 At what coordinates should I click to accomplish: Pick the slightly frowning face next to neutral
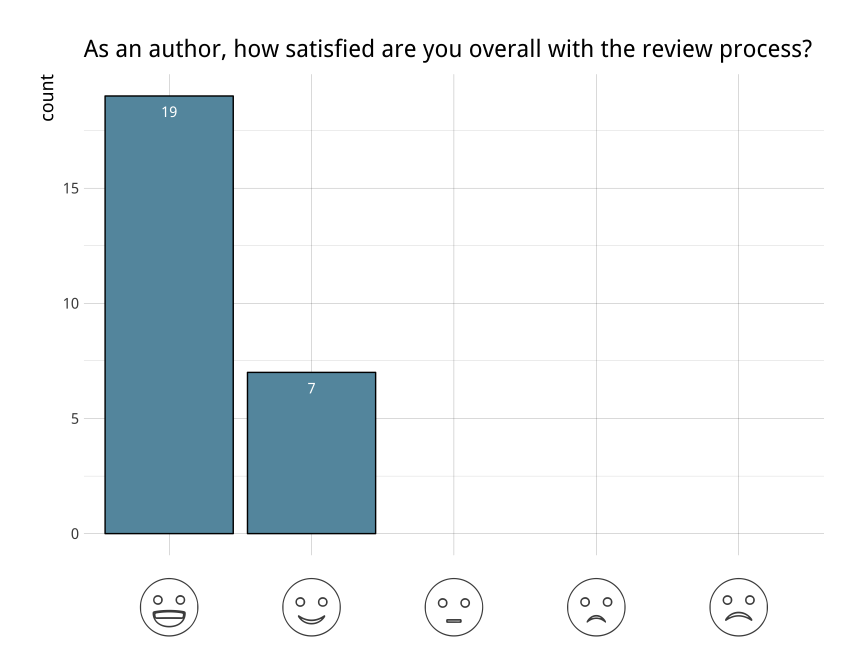click(596, 607)
